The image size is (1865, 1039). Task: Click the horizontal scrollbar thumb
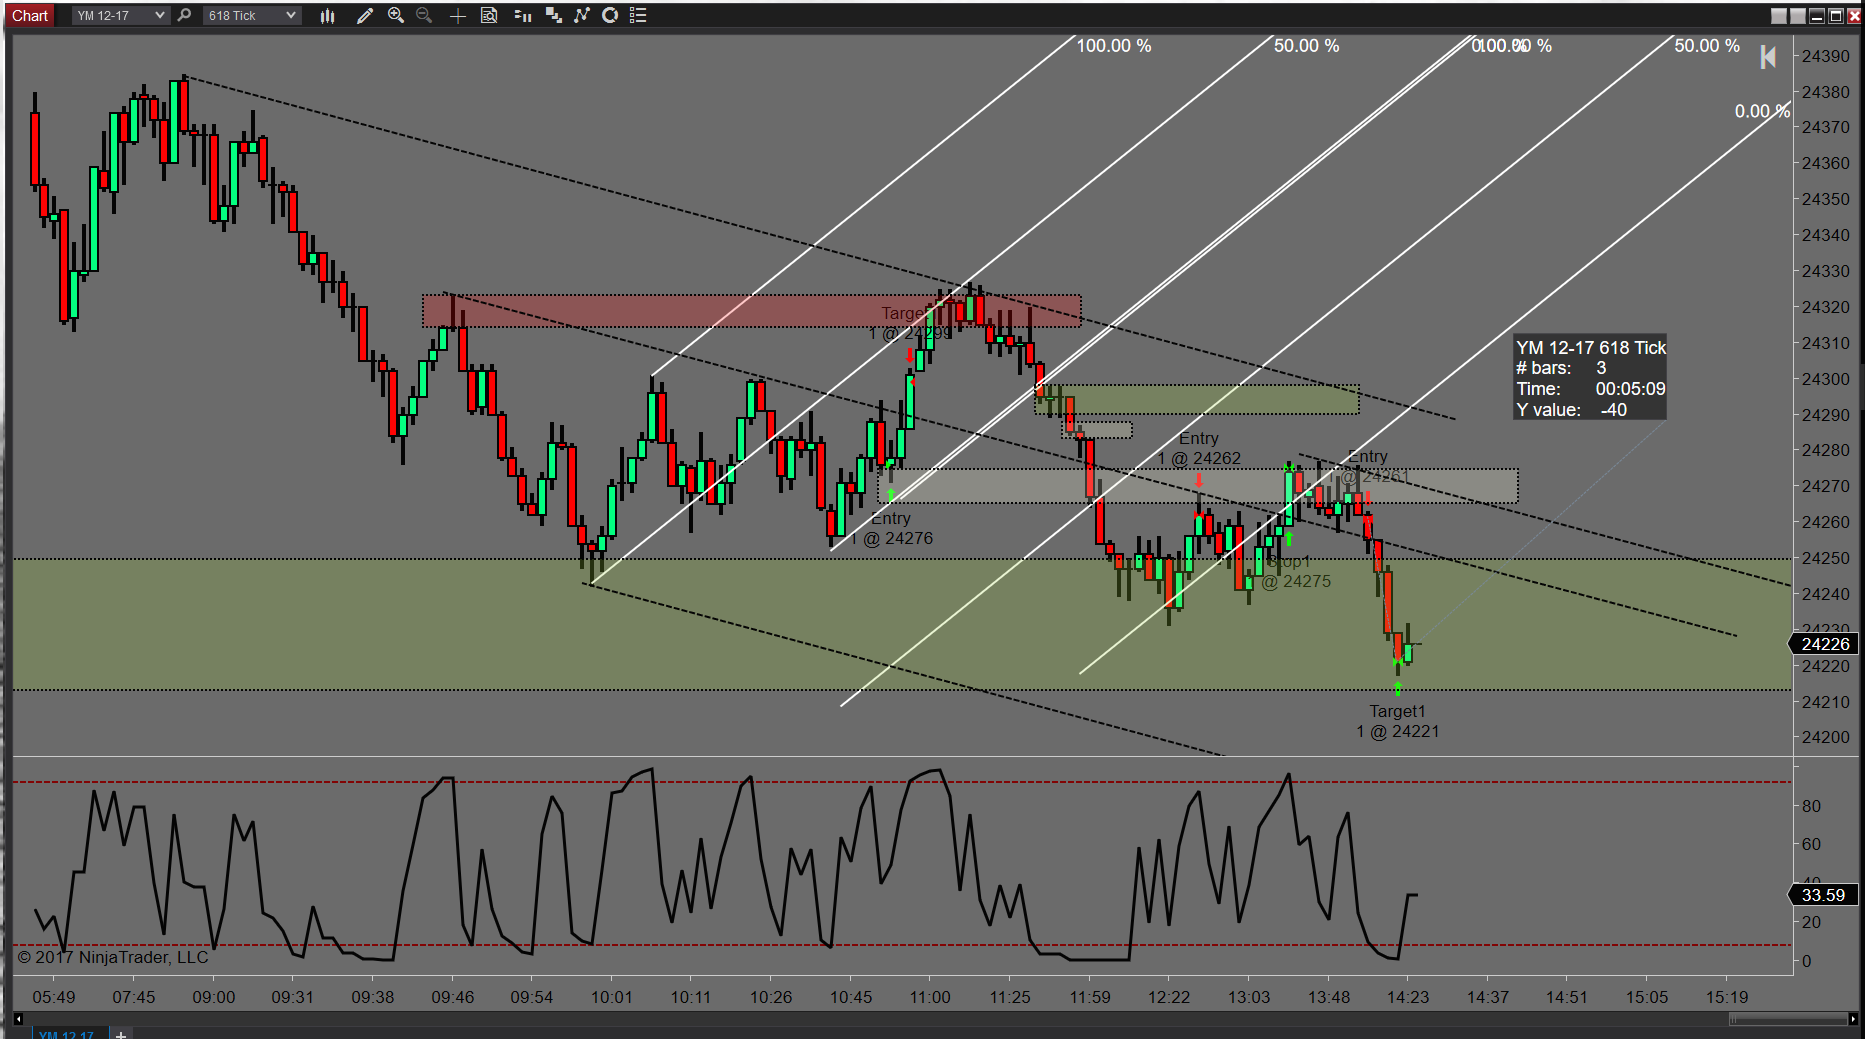(1788, 1019)
